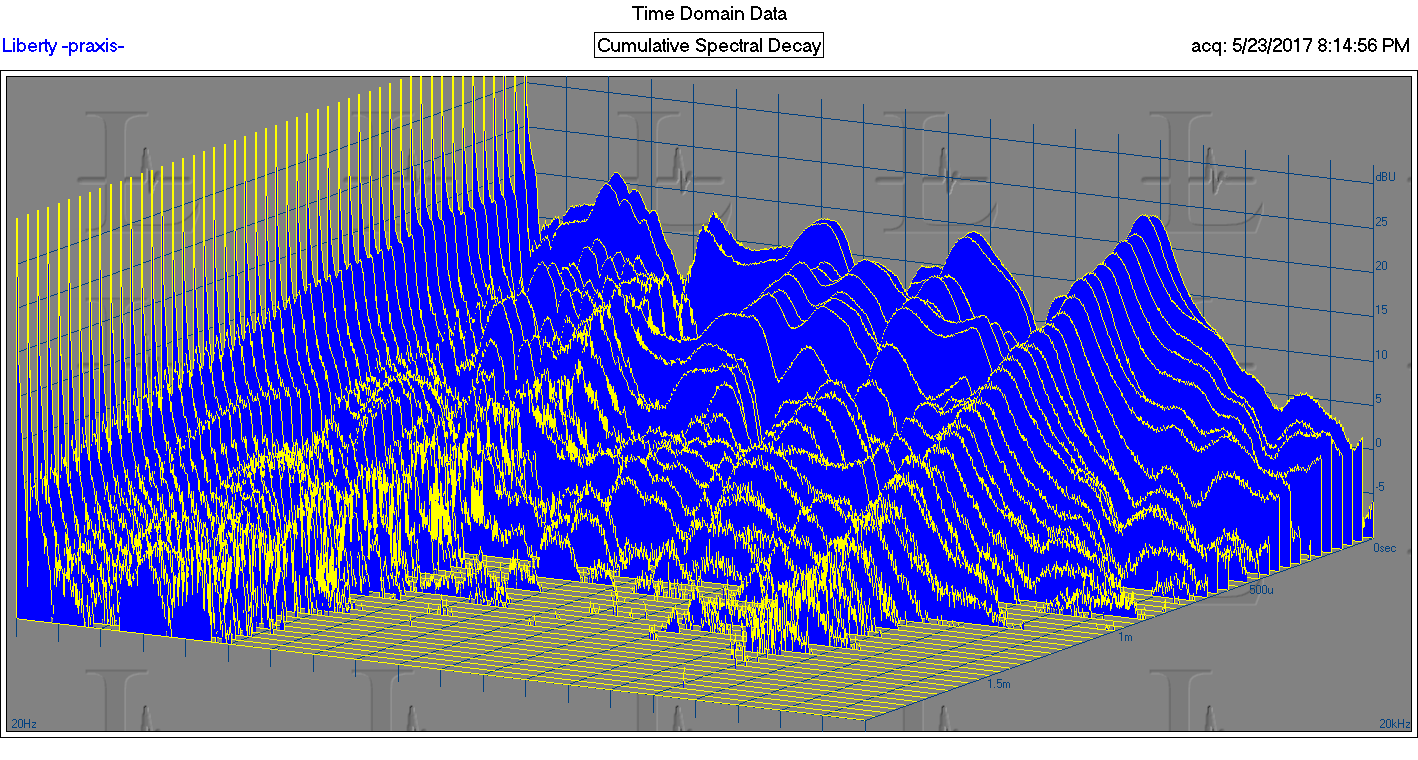This screenshot has height=760, width=1418.
Task: Click the Time Domain Data heading
Action: pyautogui.click(x=709, y=13)
